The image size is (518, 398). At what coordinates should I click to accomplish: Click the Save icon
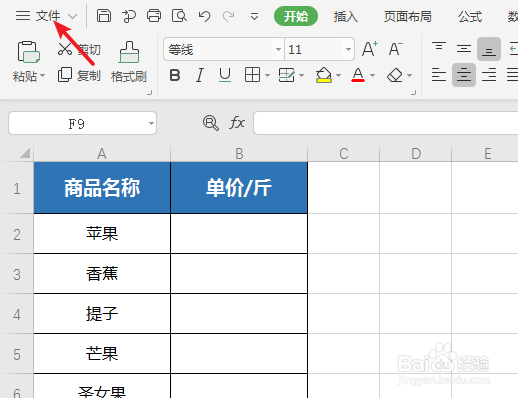(104, 16)
